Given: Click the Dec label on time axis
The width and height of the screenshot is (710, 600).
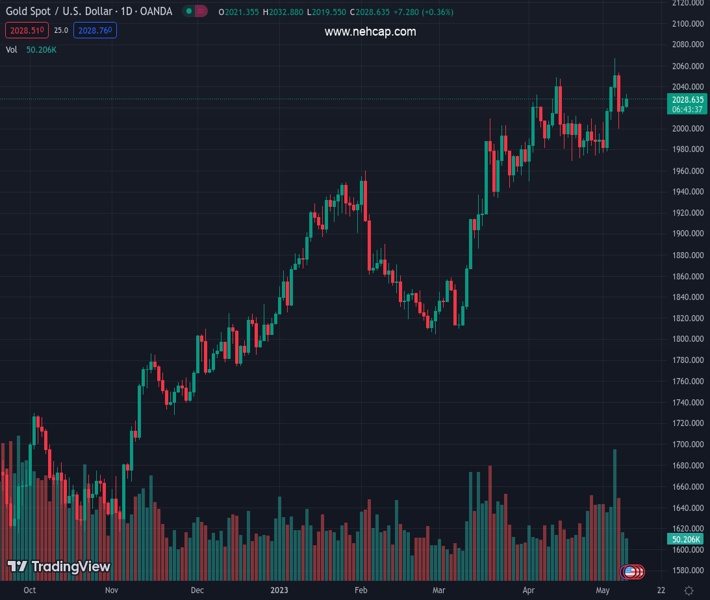Looking at the screenshot, I should click(x=197, y=590).
